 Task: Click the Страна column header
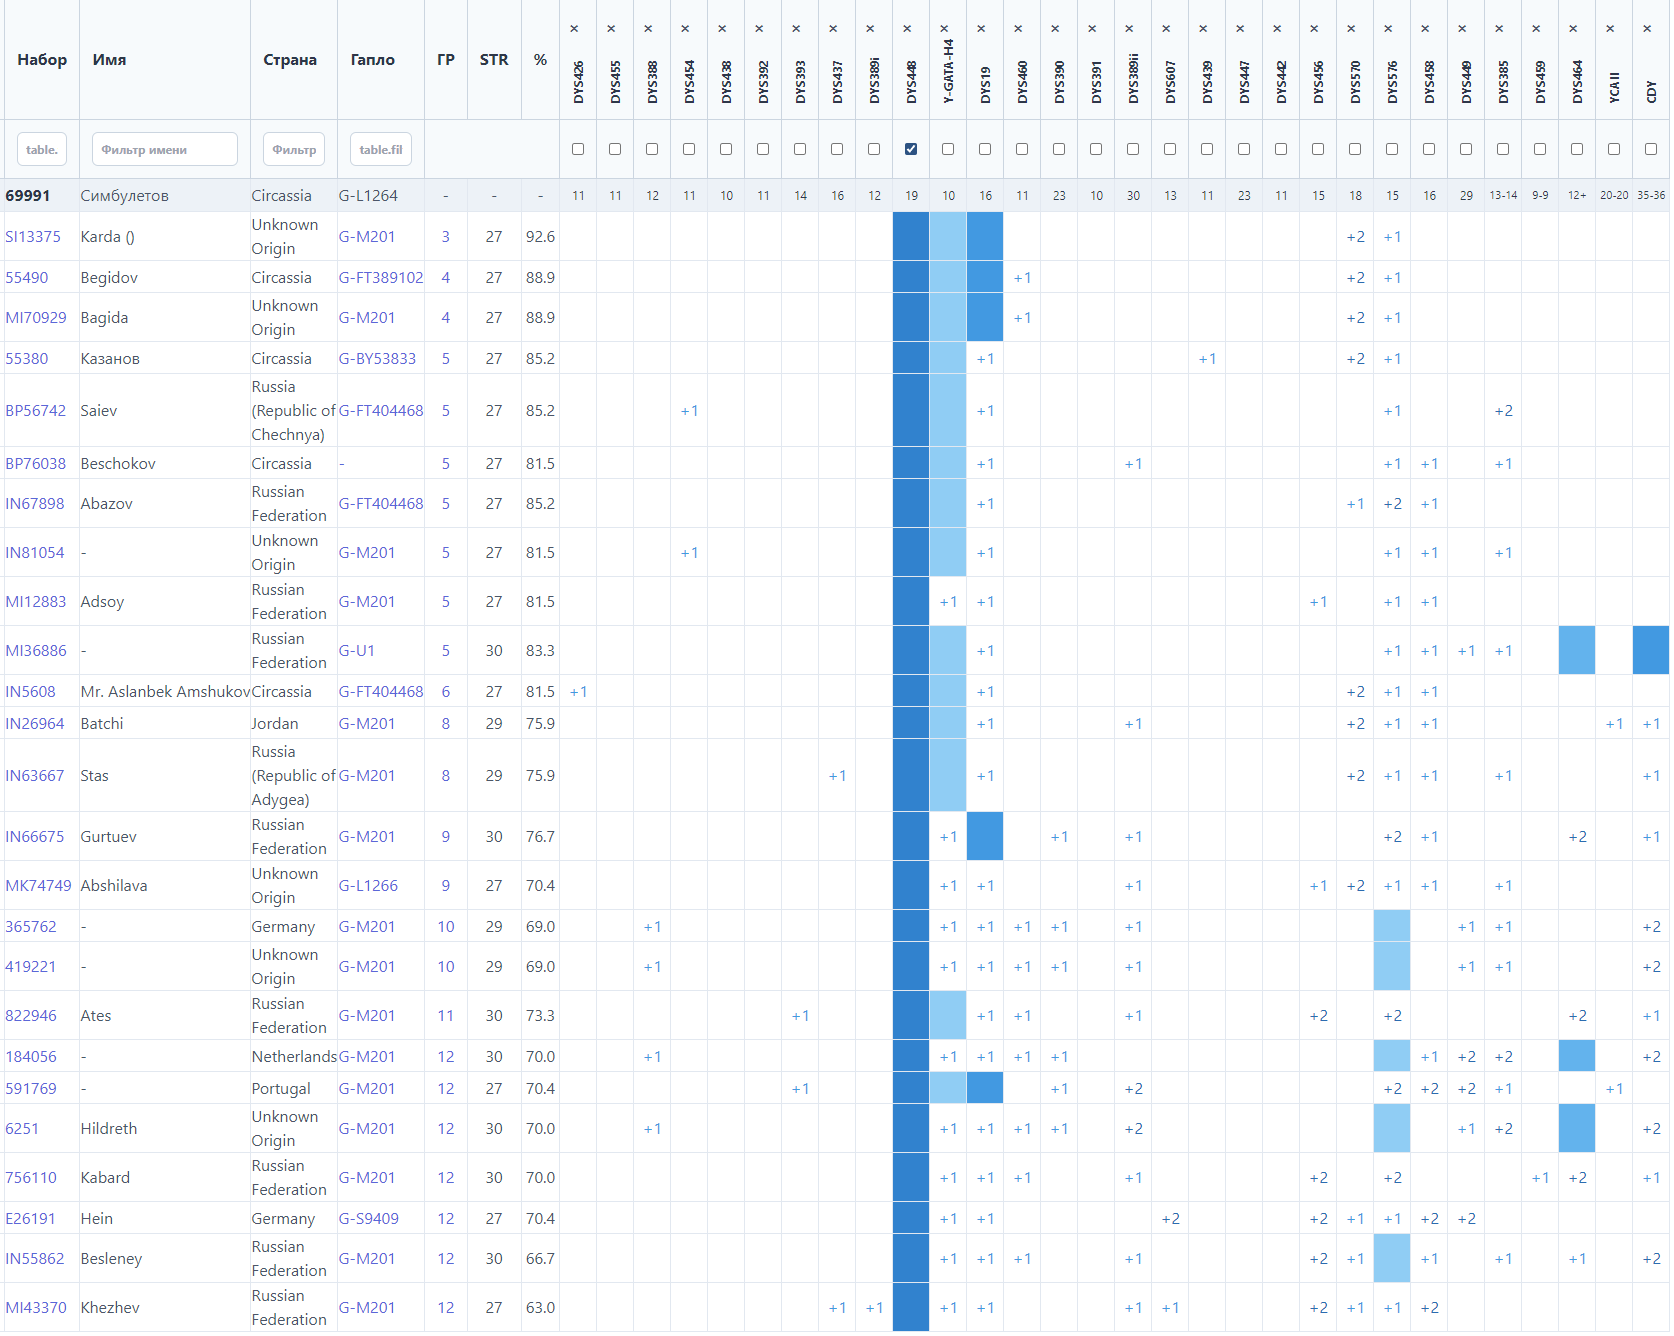point(290,60)
